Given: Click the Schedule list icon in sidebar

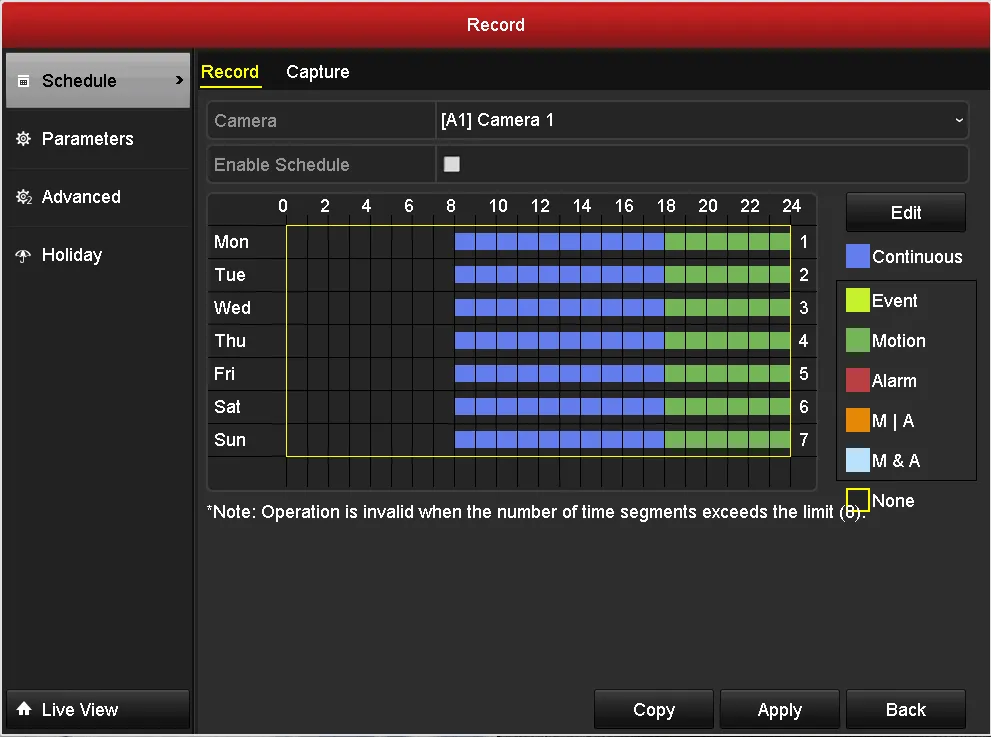Looking at the screenshot, I should coord(24,81).
